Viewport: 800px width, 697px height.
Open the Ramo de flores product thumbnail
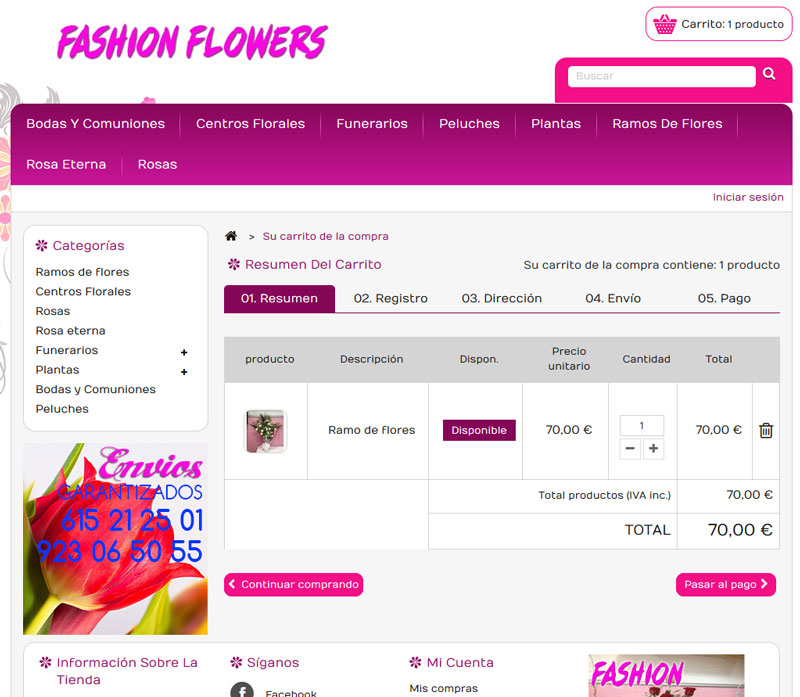(266, 431)
